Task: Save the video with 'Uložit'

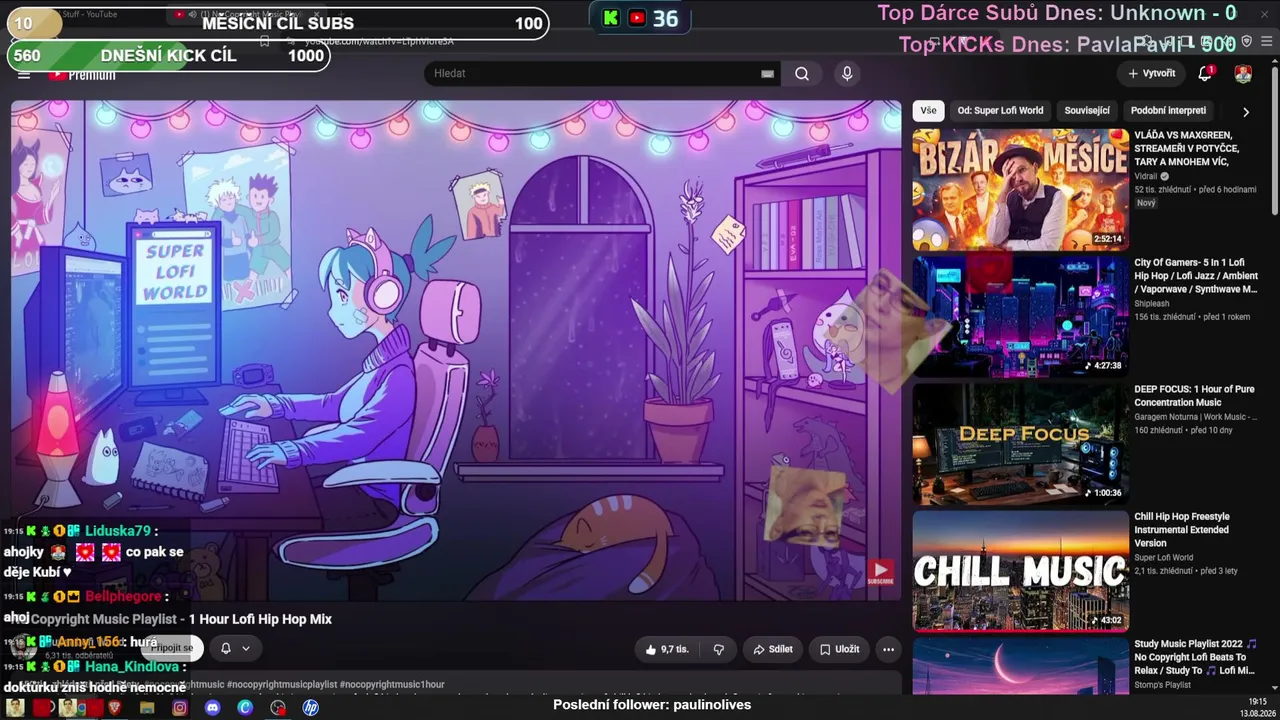Action: 840,649
